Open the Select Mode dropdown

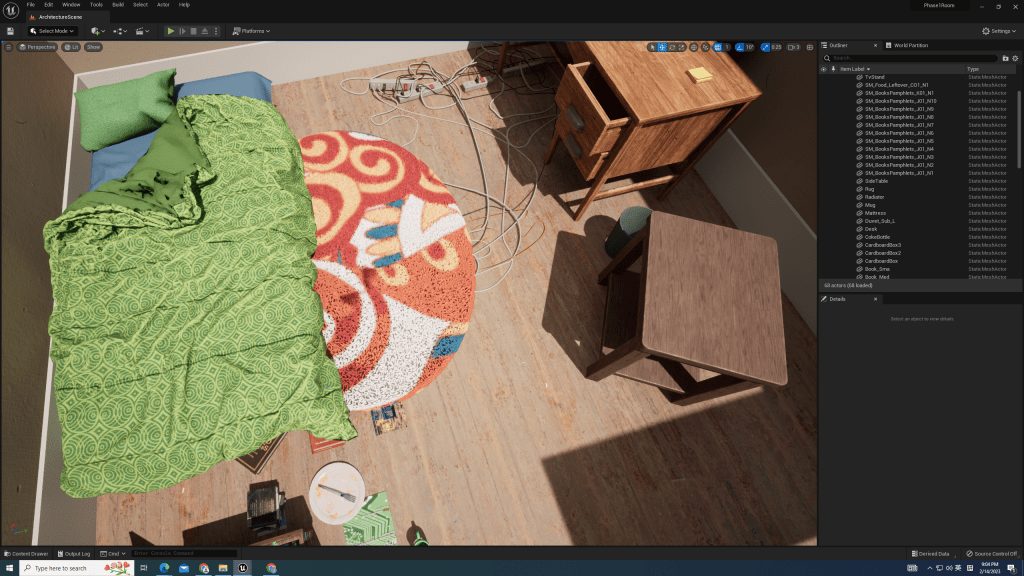click(x=55, y=31)
